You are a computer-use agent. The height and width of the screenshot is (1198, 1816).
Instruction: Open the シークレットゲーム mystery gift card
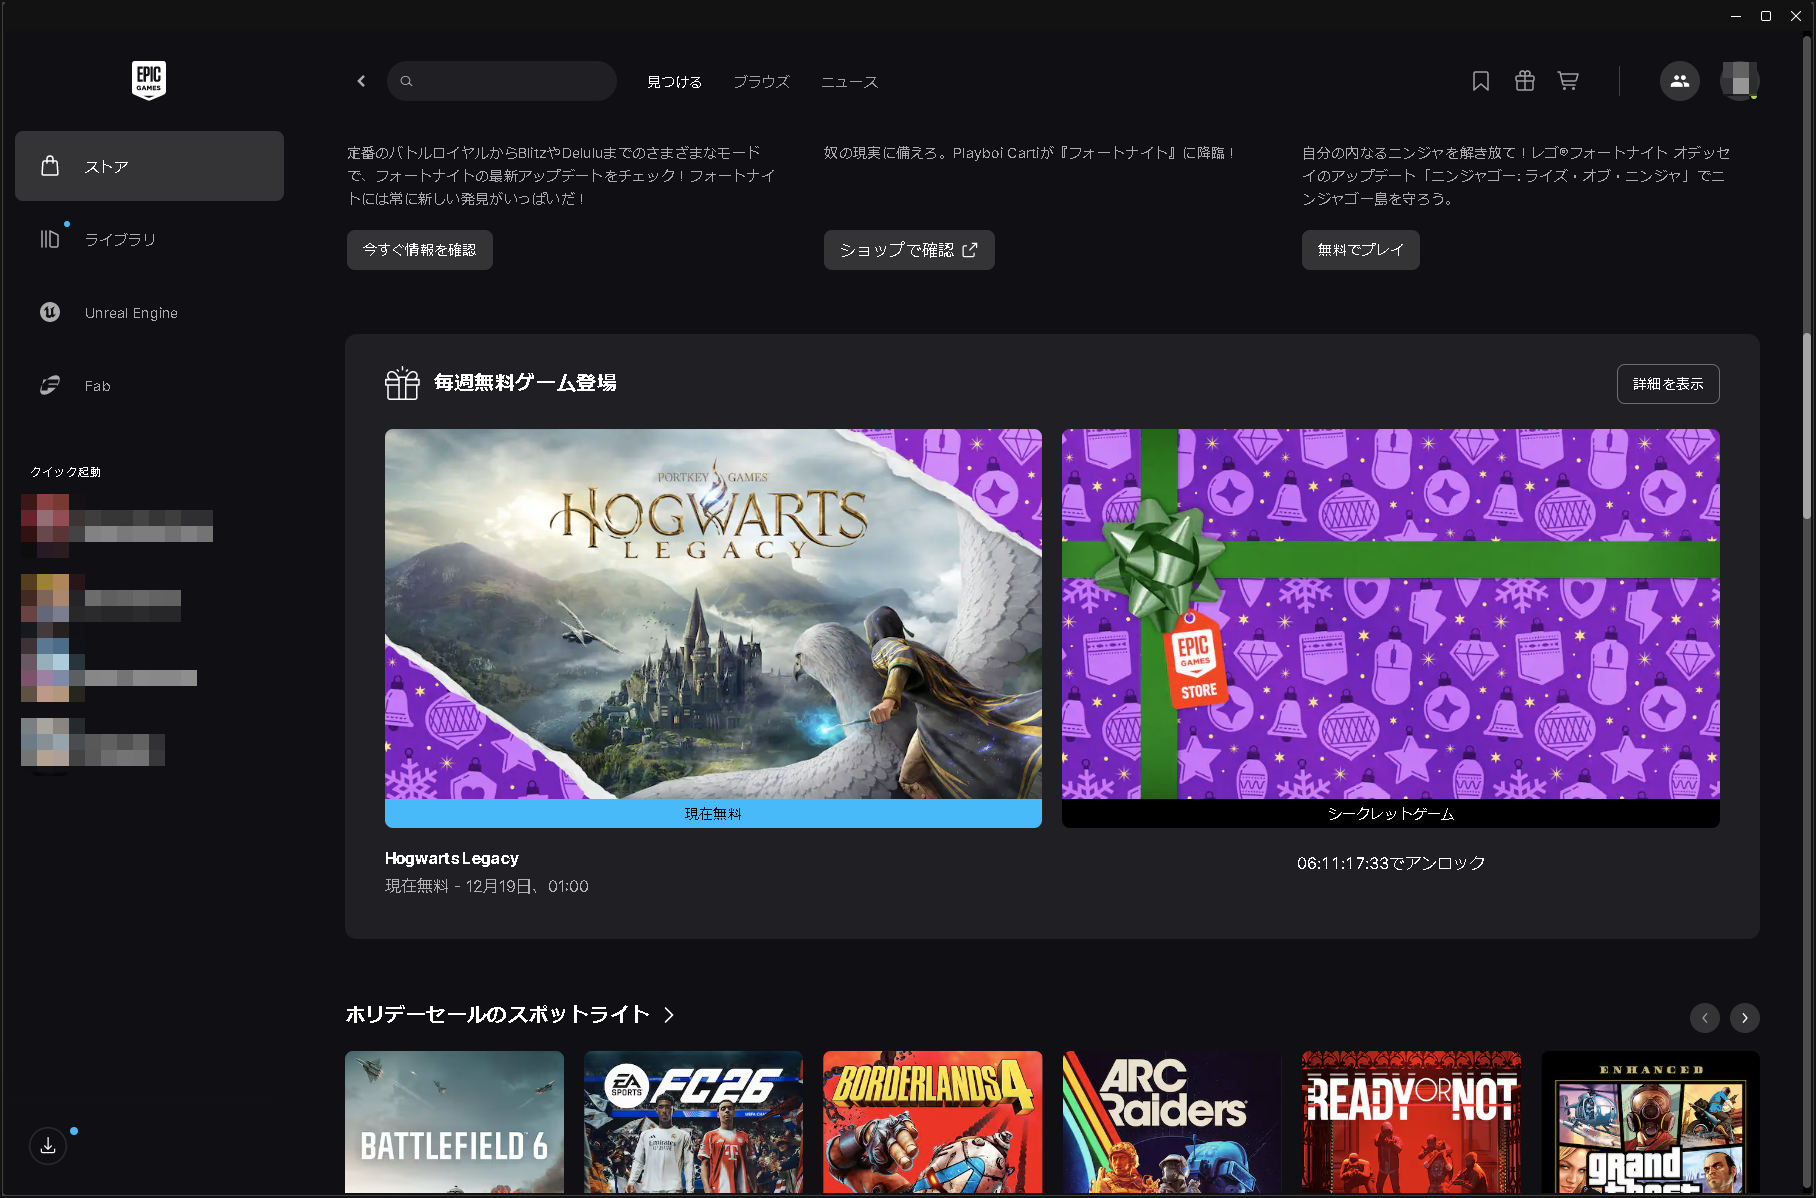(x=1390, y=620)
